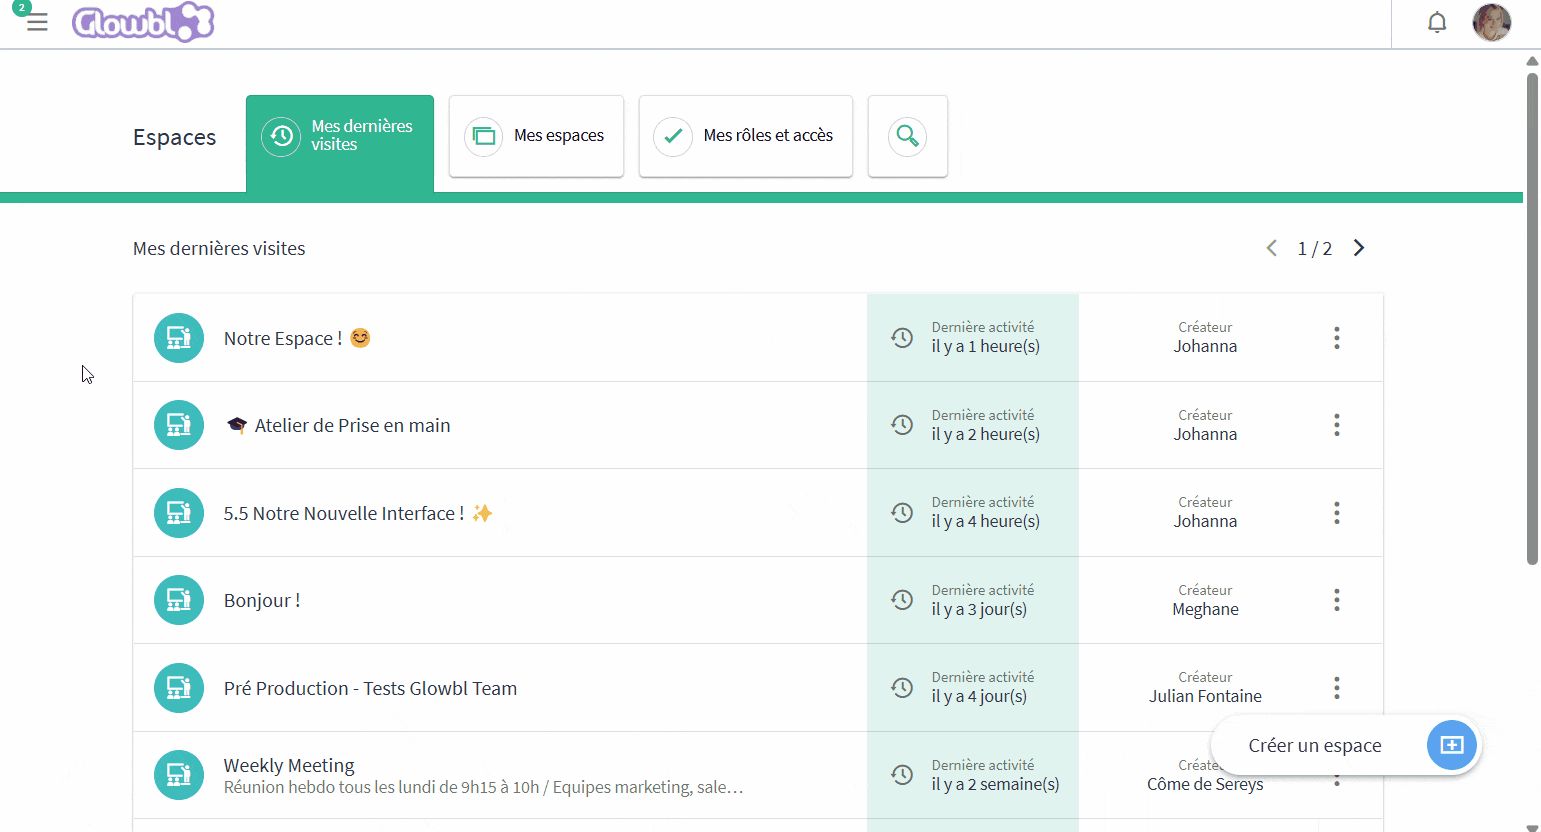Open options menu for Notre Espace !
This screenshot has width=1541, height=832.
1336,338
